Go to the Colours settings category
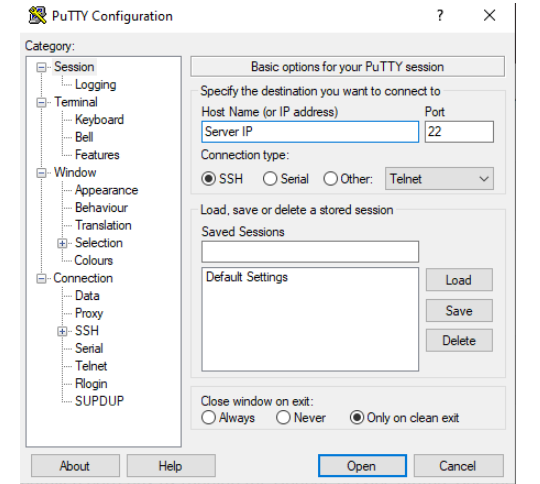The height and width of the screenshot is (484, 540). [x=94, y=260]
